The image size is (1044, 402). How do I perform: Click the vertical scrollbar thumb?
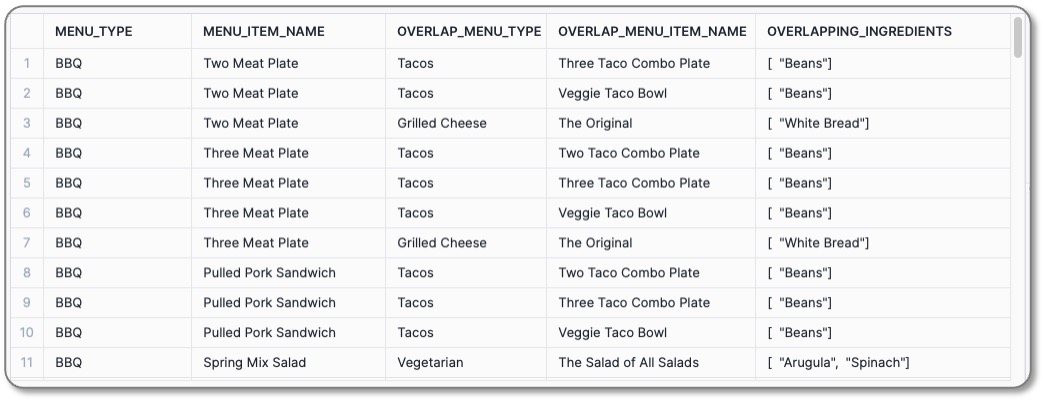(1017, 37)
